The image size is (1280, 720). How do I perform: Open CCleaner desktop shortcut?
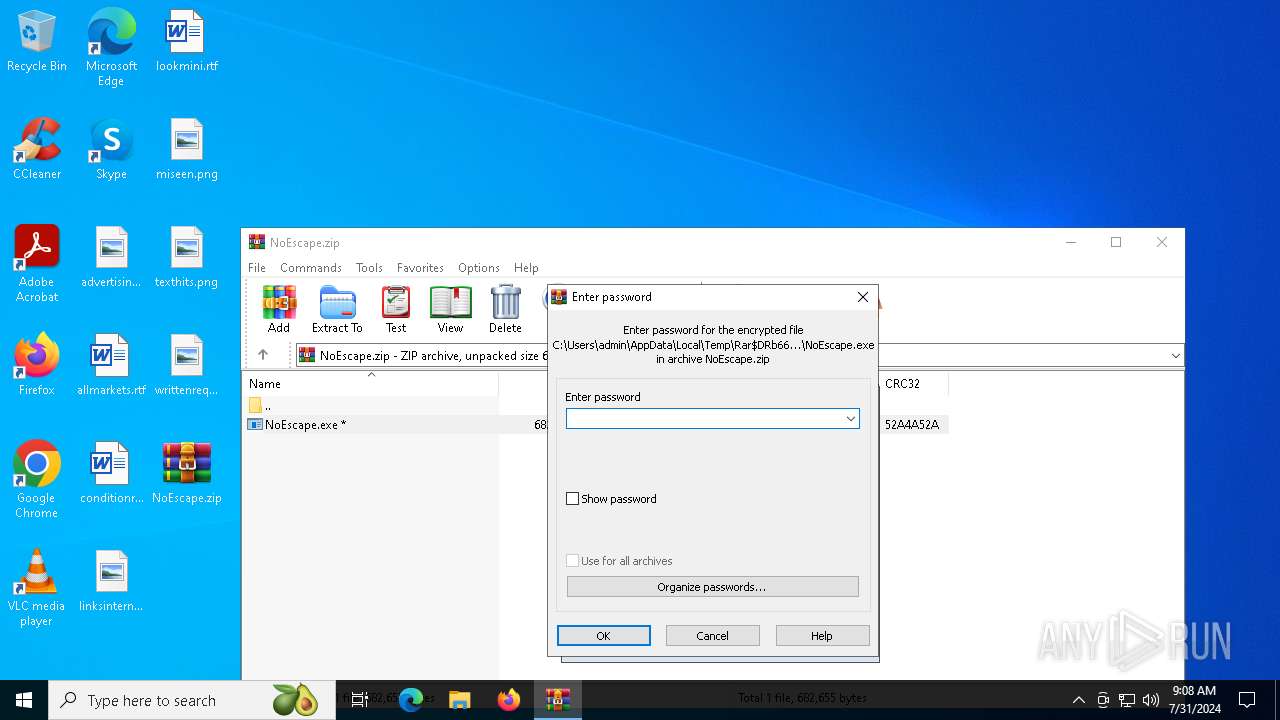37,149
